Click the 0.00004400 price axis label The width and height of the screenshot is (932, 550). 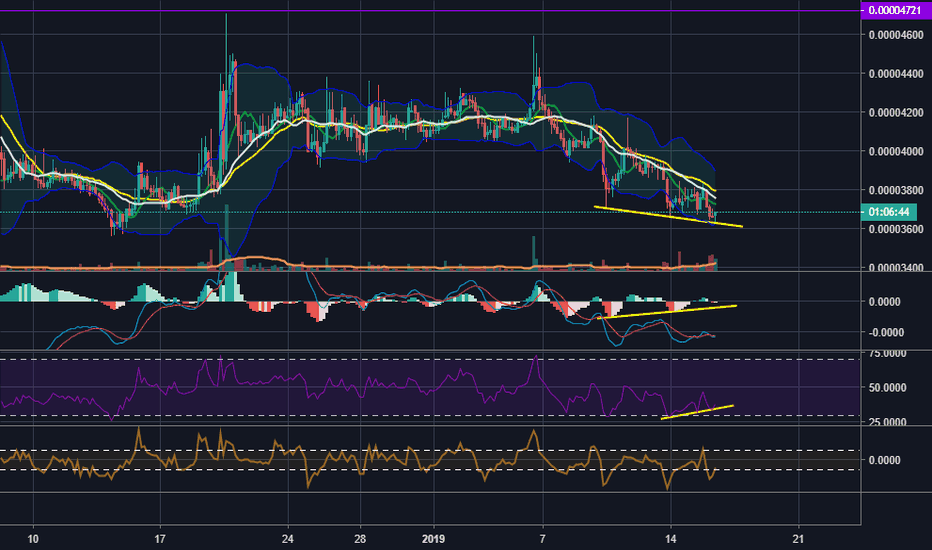point(896,74)
